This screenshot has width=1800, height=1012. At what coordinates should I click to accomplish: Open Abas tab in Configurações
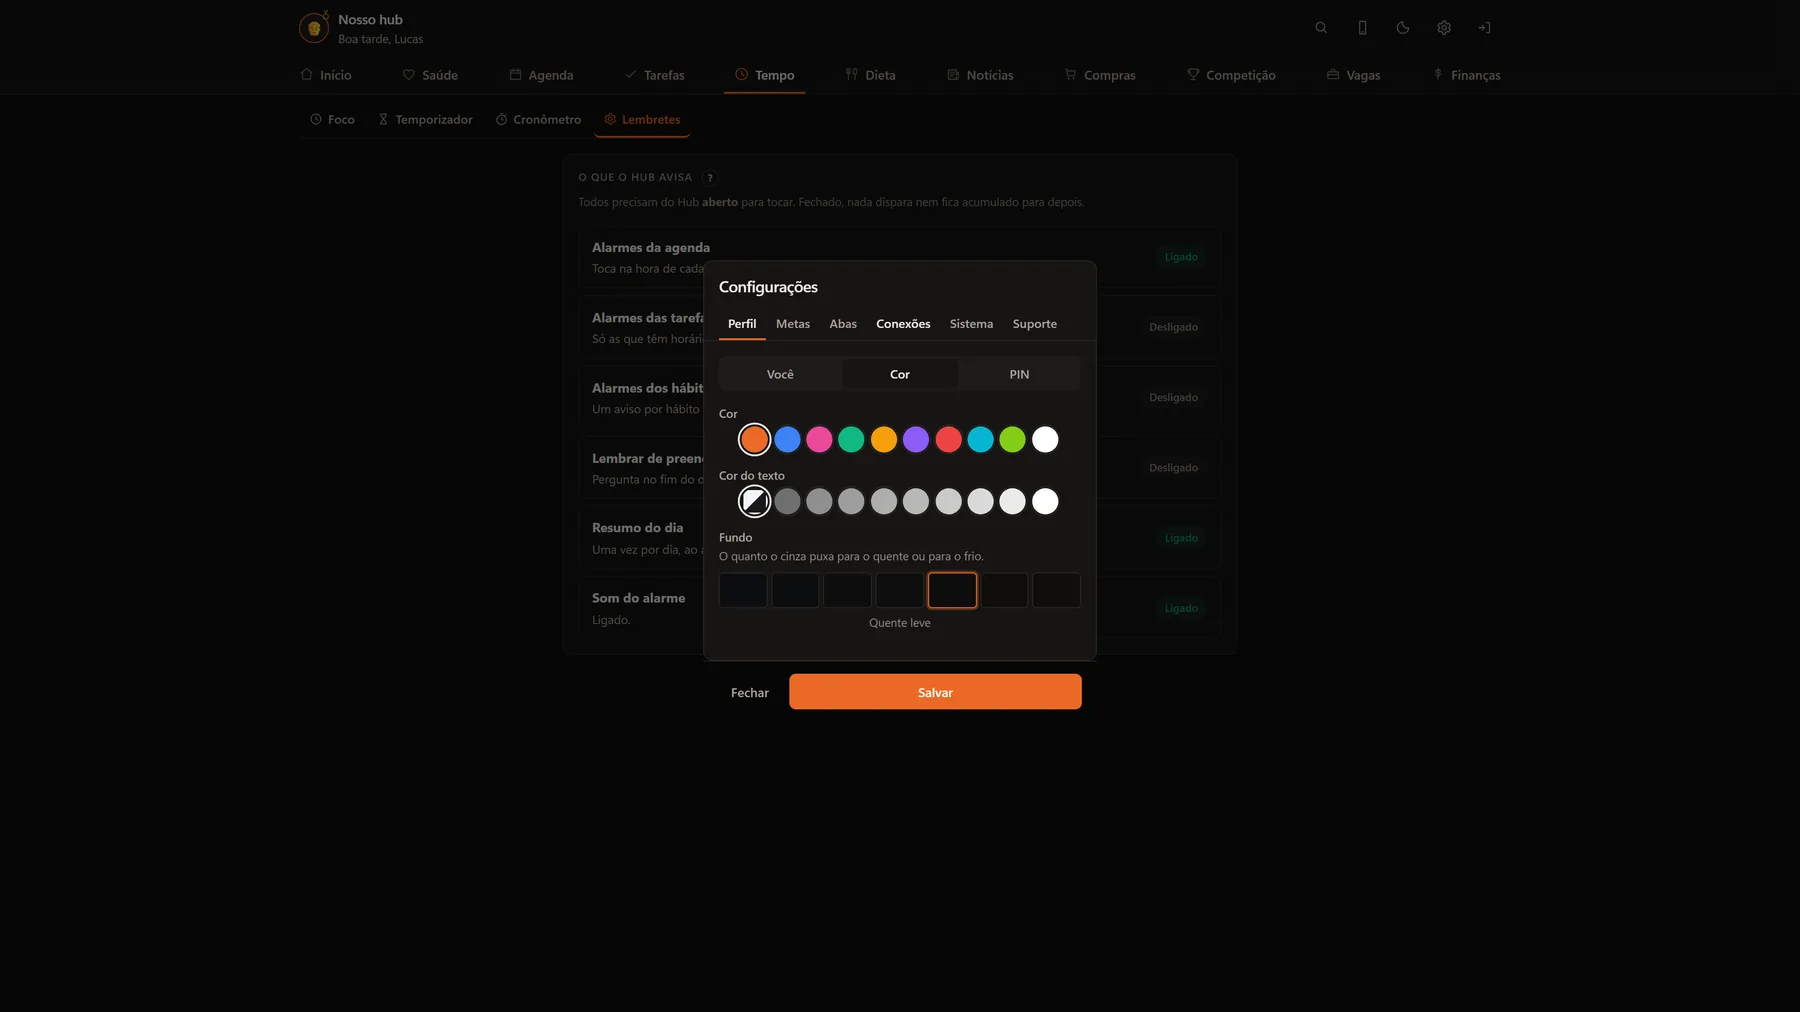pos(843,324)
